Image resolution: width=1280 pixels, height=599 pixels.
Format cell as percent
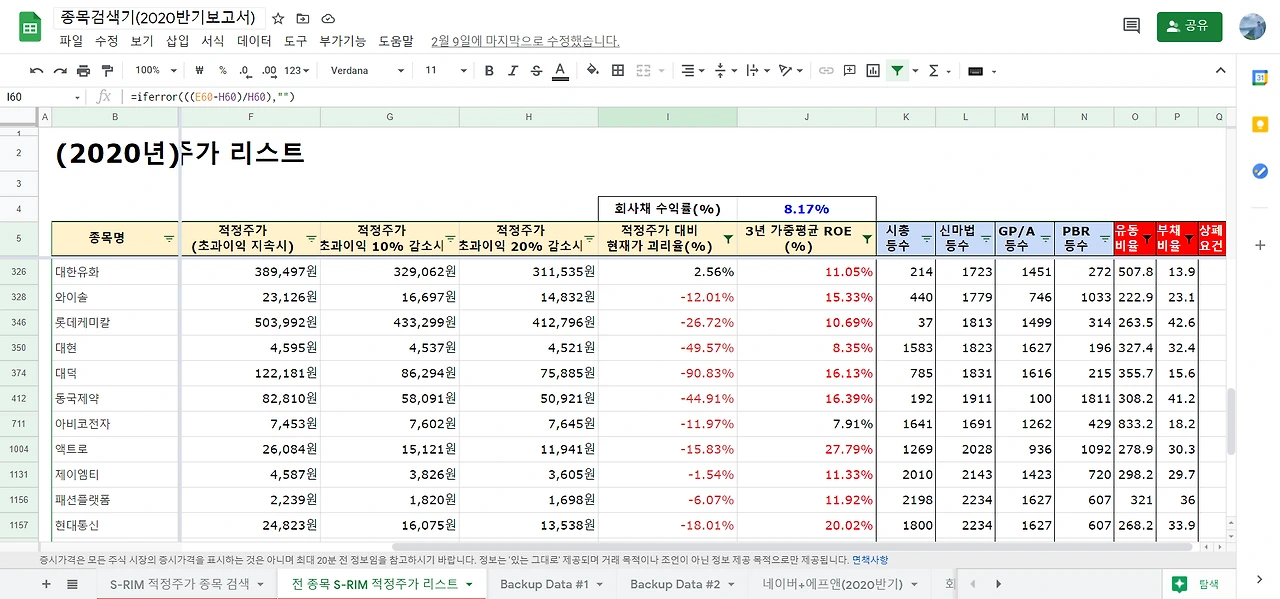(x=222, y=71)
